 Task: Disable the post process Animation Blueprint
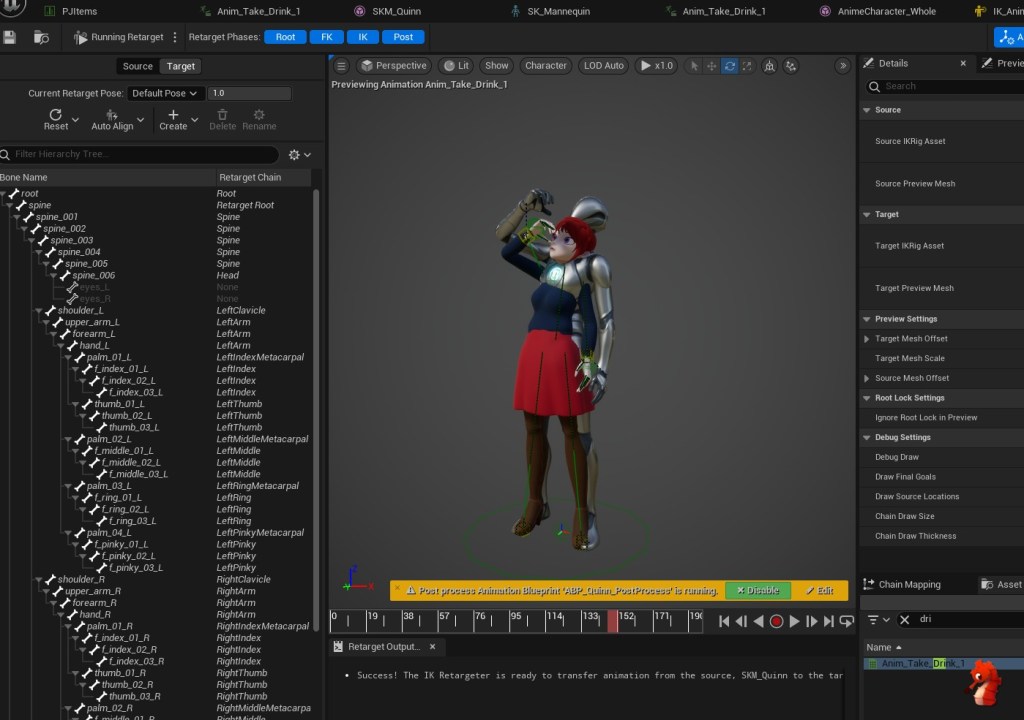(757, 590)
